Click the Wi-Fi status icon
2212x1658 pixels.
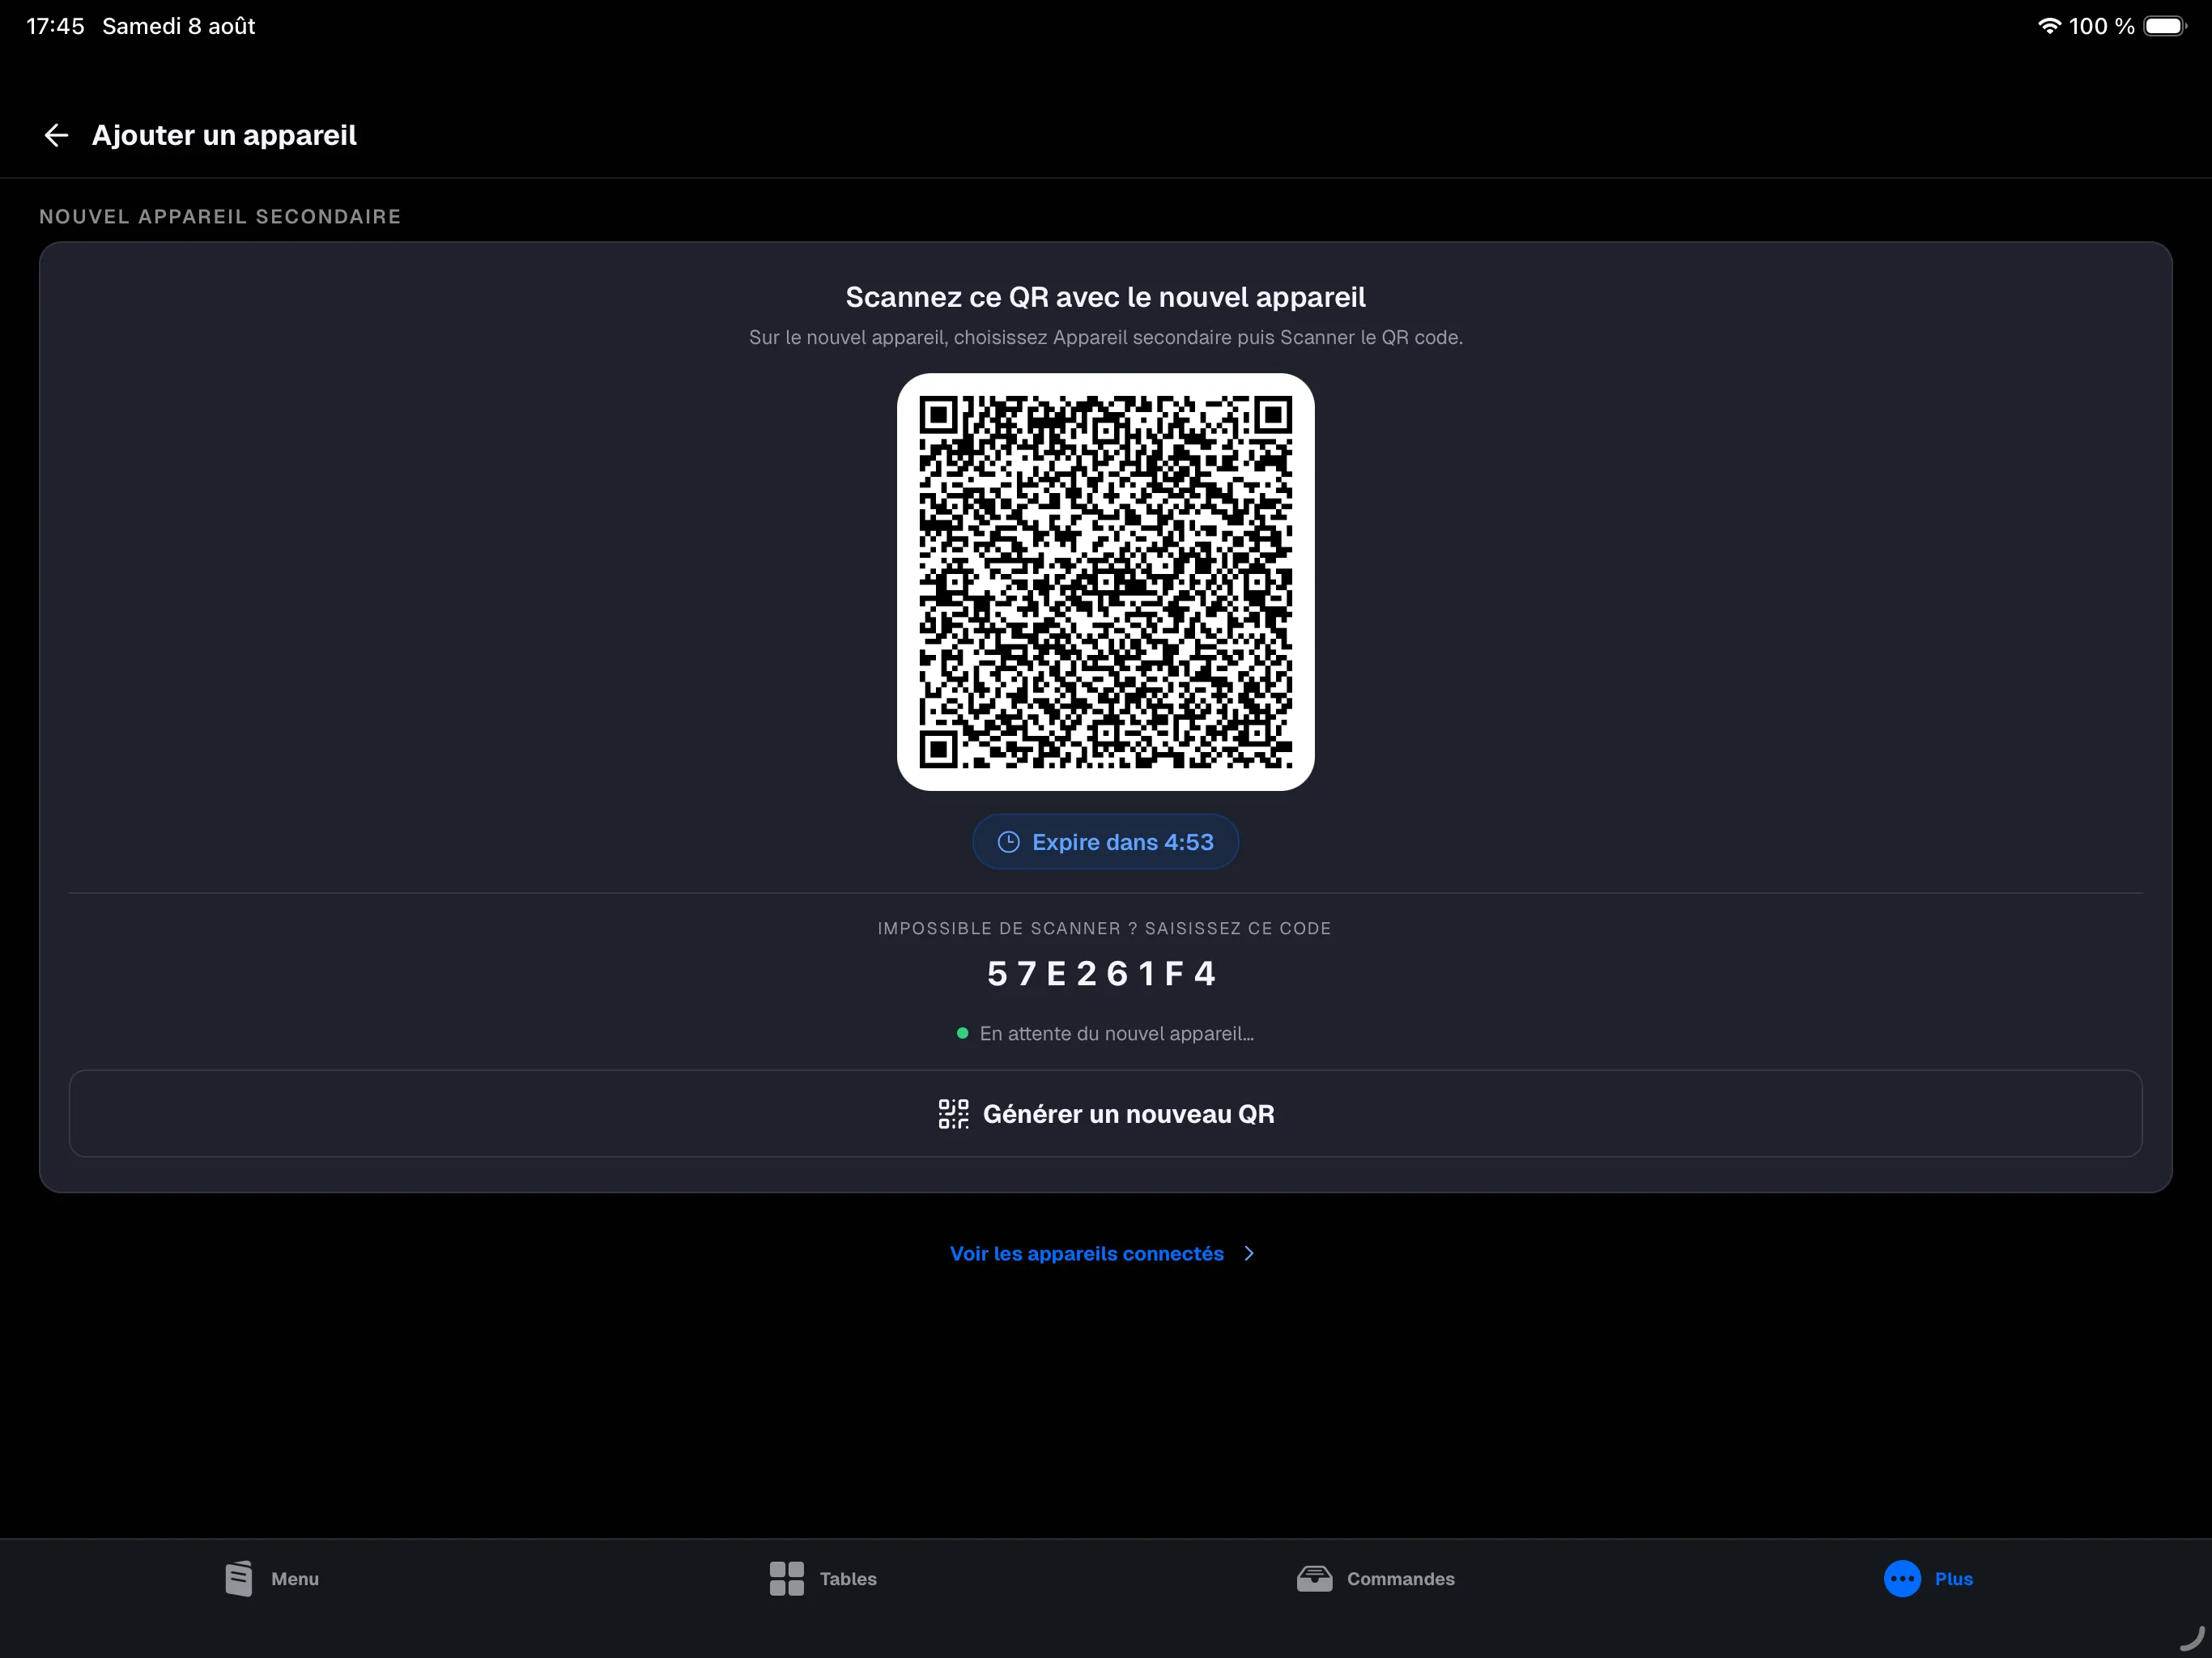coord(2049,26)
